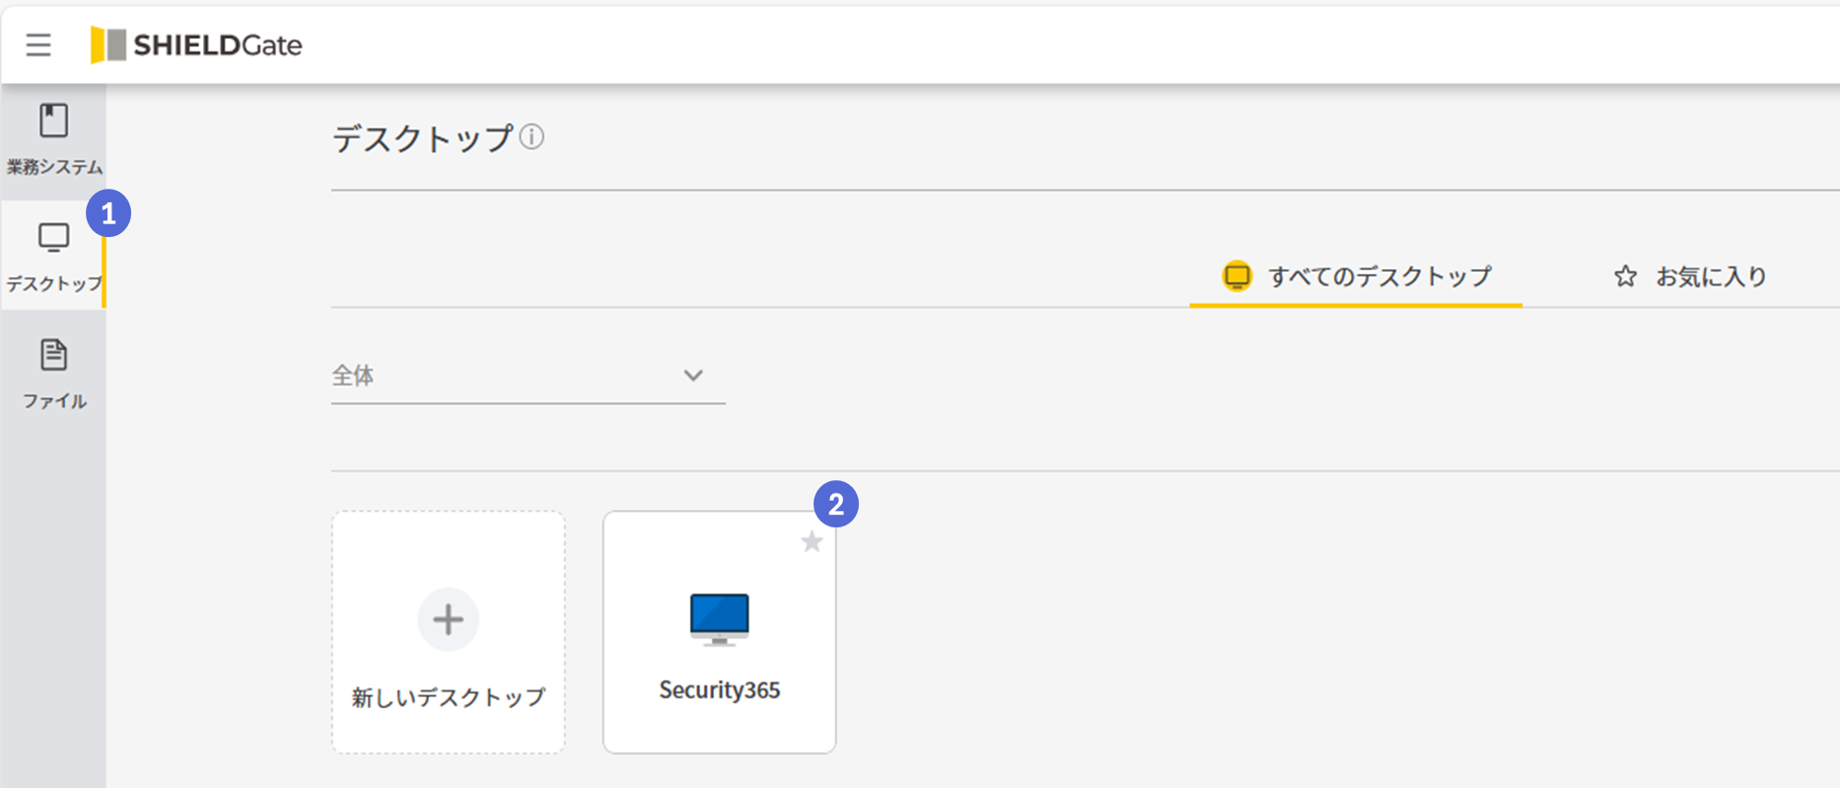Click the plus icon for new desktop

(448, 620)
